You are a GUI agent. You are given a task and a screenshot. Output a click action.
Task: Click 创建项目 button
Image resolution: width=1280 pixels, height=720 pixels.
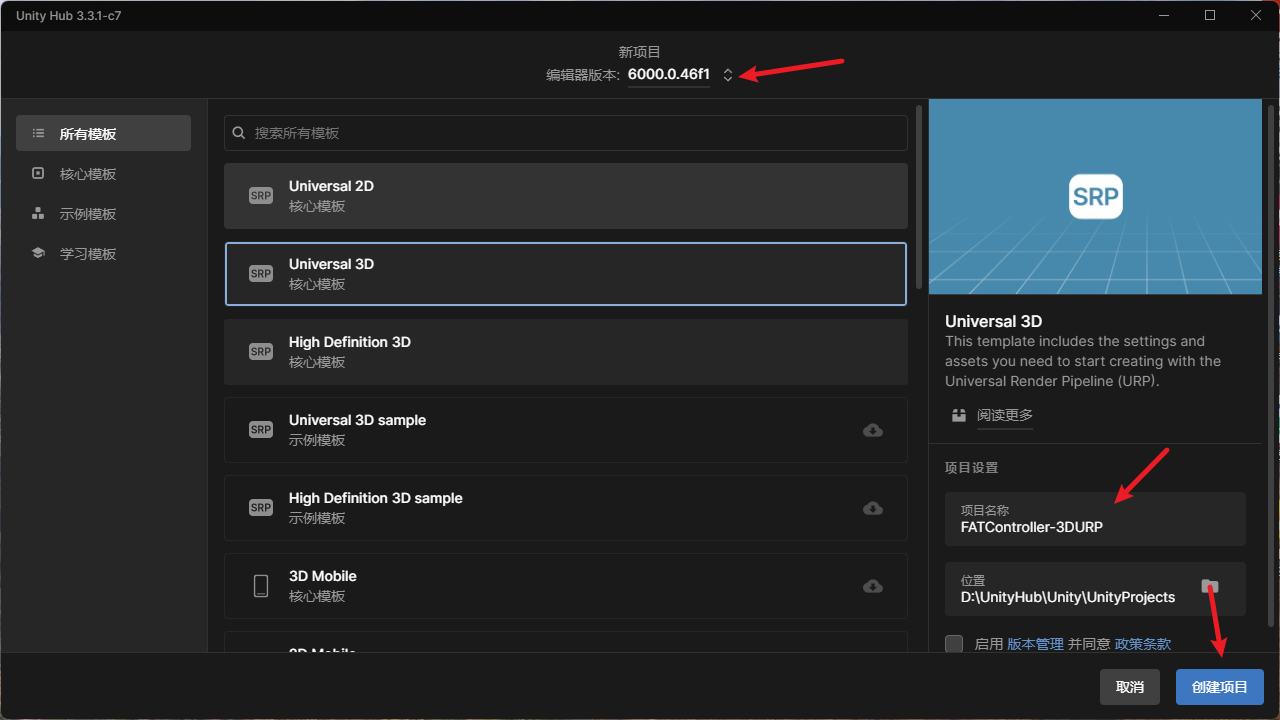1220,687
